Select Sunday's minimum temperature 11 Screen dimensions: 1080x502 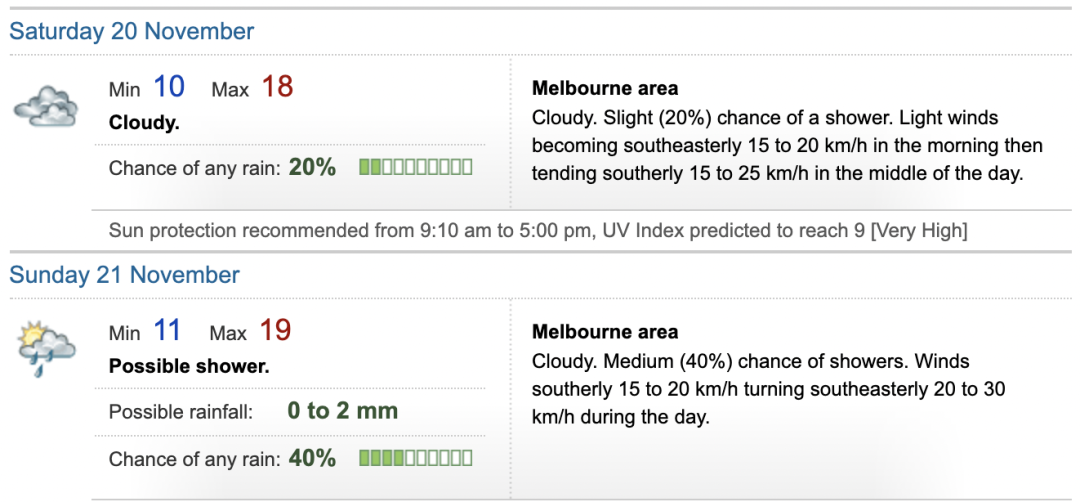167,331
